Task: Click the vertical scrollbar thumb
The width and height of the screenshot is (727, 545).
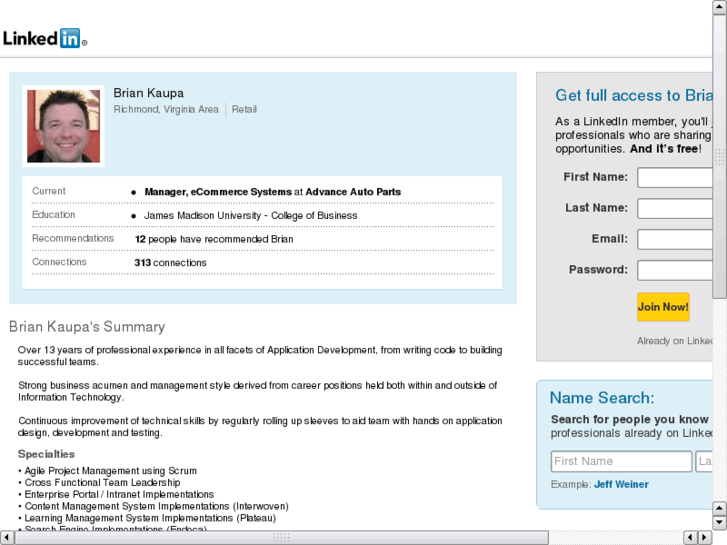Action: point(720,157)
